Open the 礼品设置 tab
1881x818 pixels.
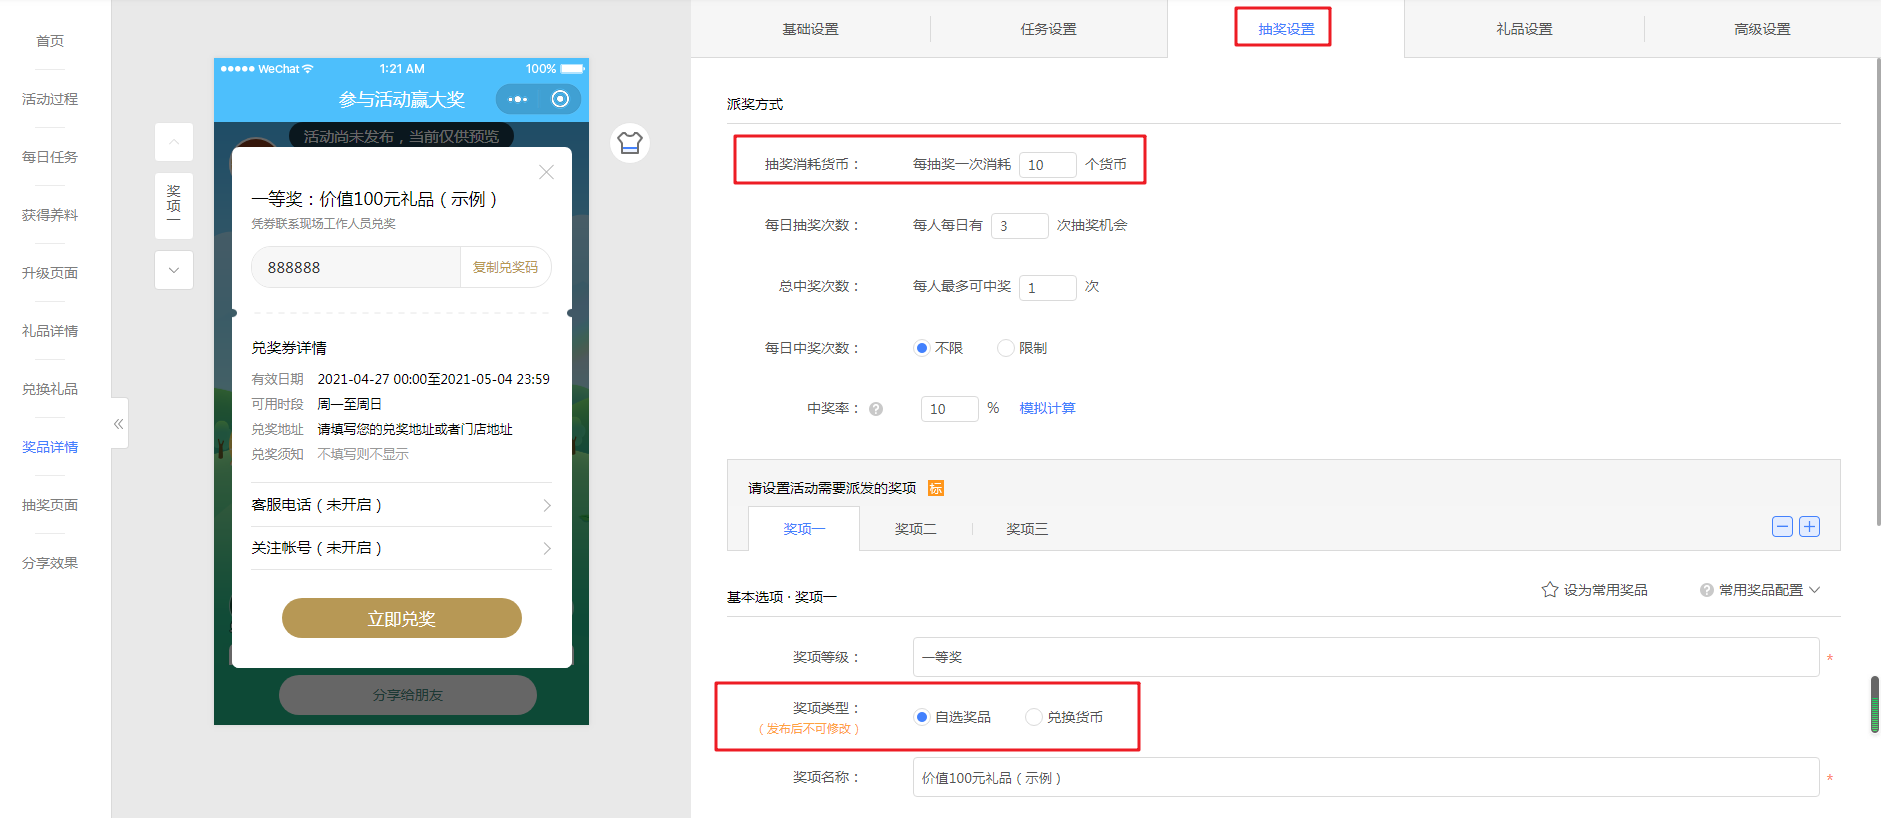(1524, 29)
